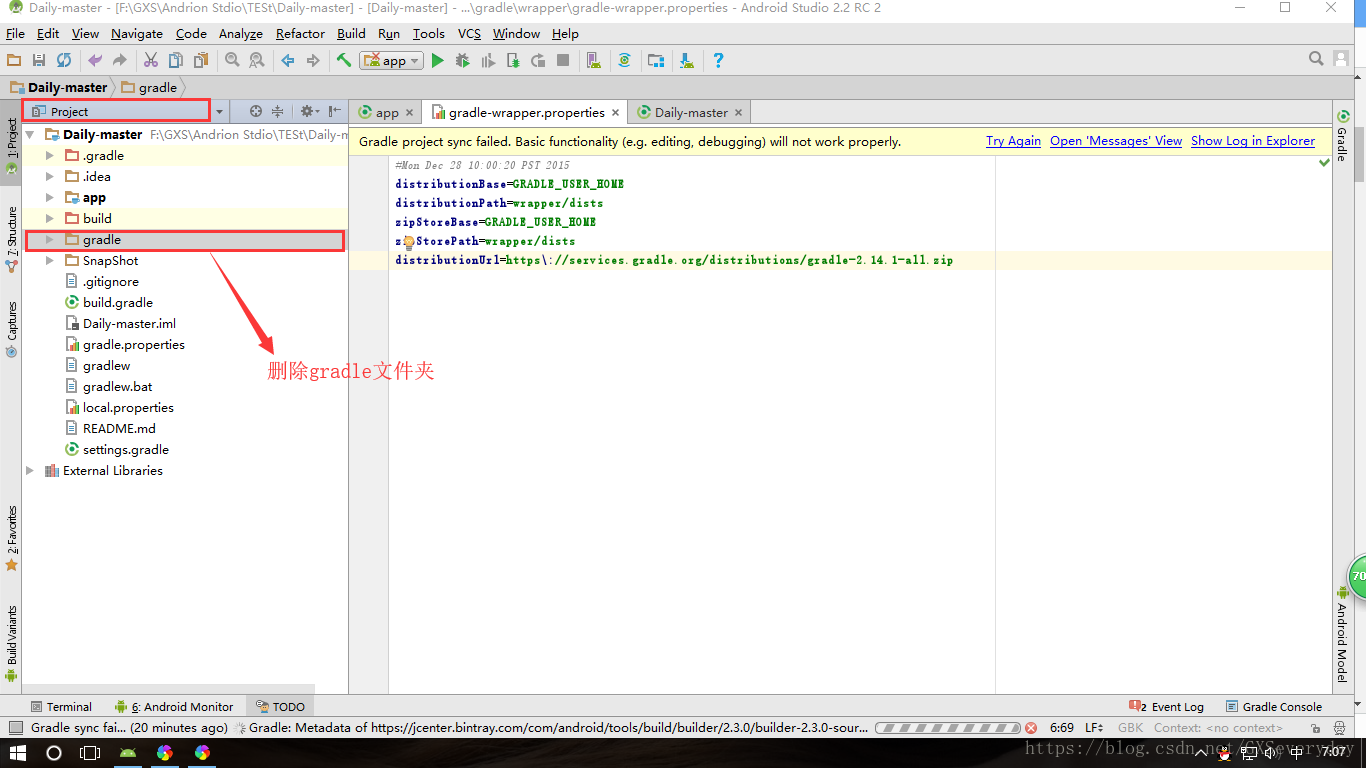Image resolution: width=1366 pixels, height=768 pixels.
Task: Click the Open folder toolbar icon
Action: (14, 61)
